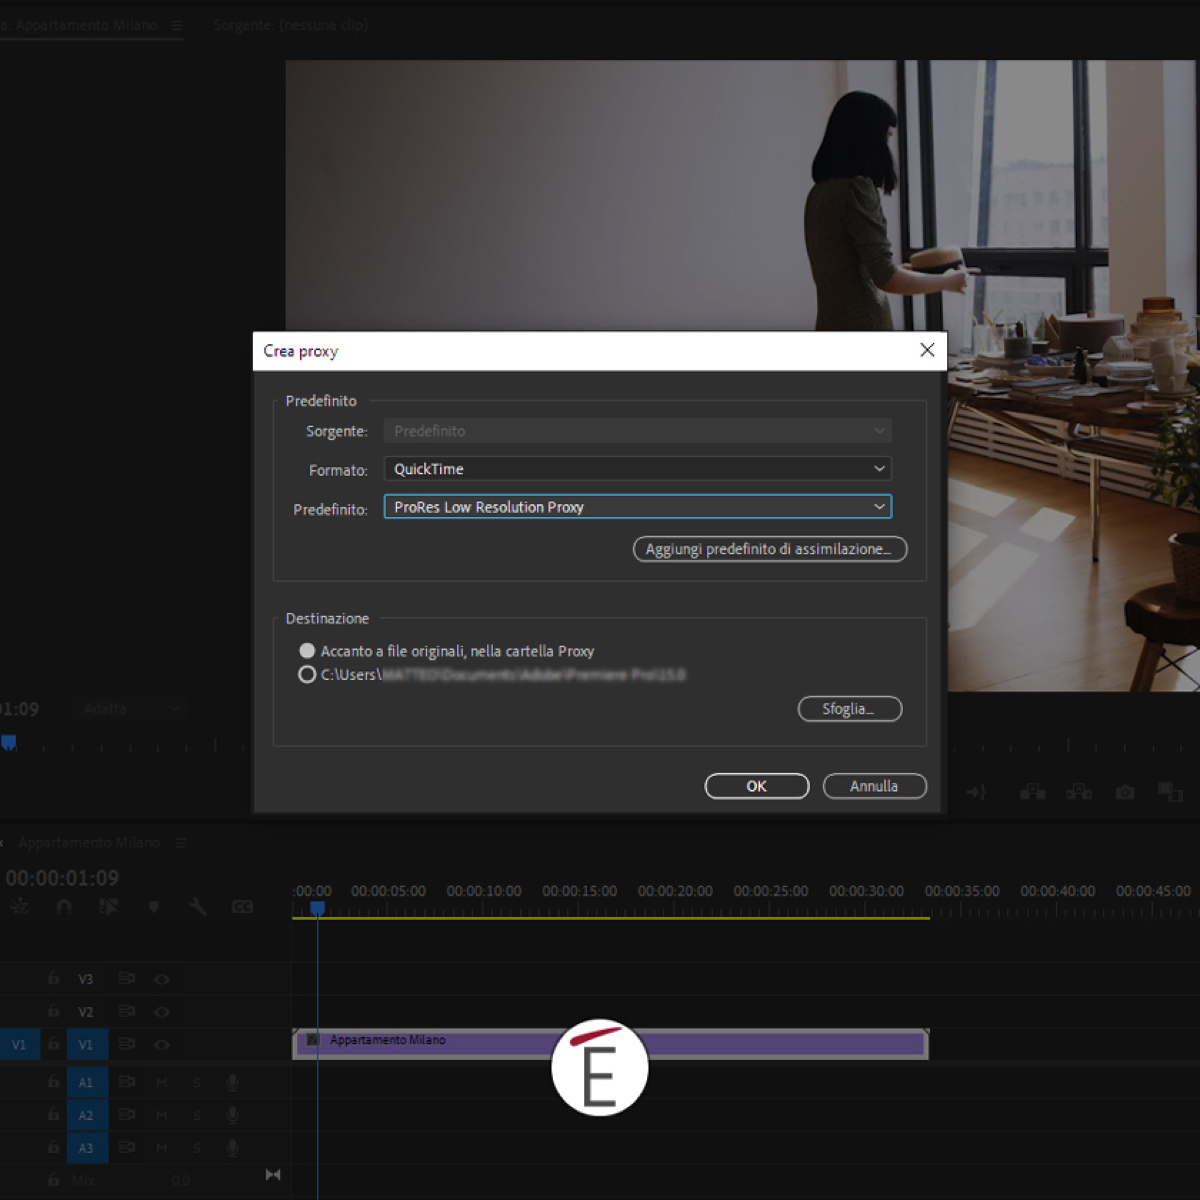
Task: Toggle sync lock icon on track V1
Action: tap(127, 1044)
